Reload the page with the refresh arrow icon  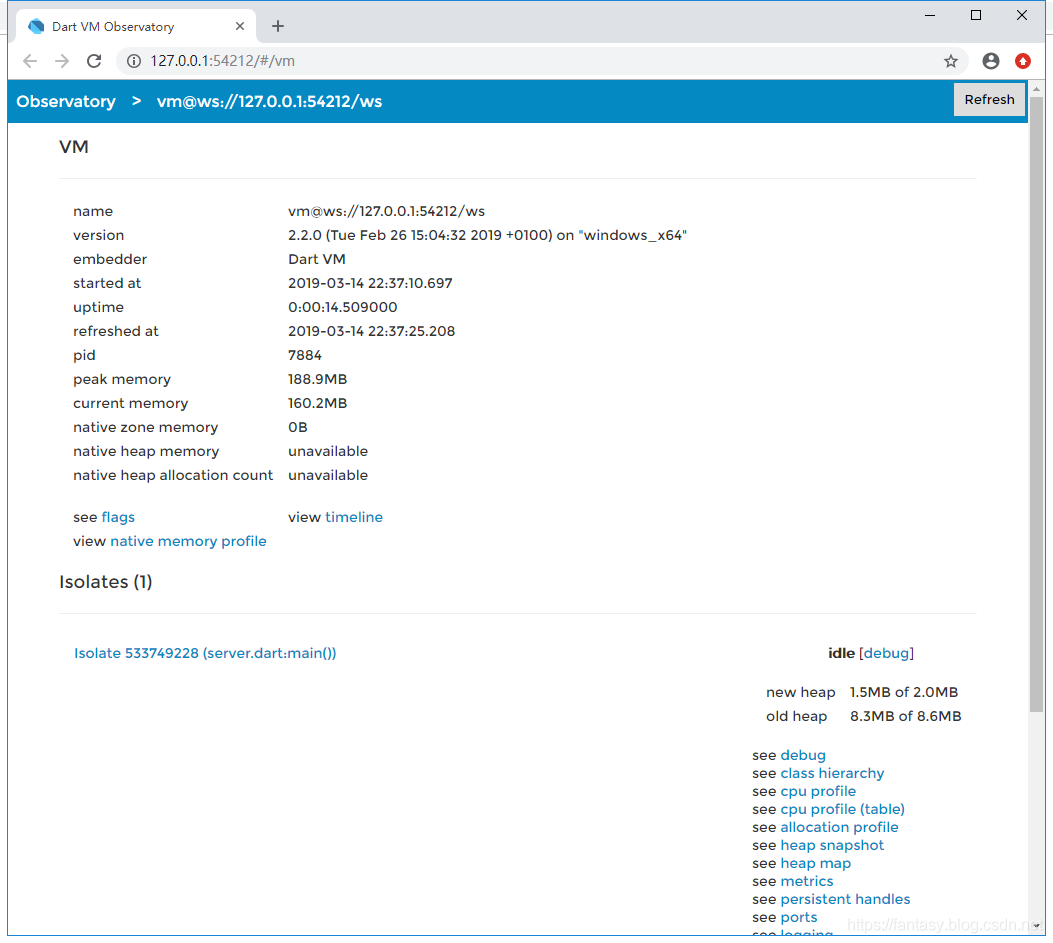pyautogui.click(x=94, y=61)
